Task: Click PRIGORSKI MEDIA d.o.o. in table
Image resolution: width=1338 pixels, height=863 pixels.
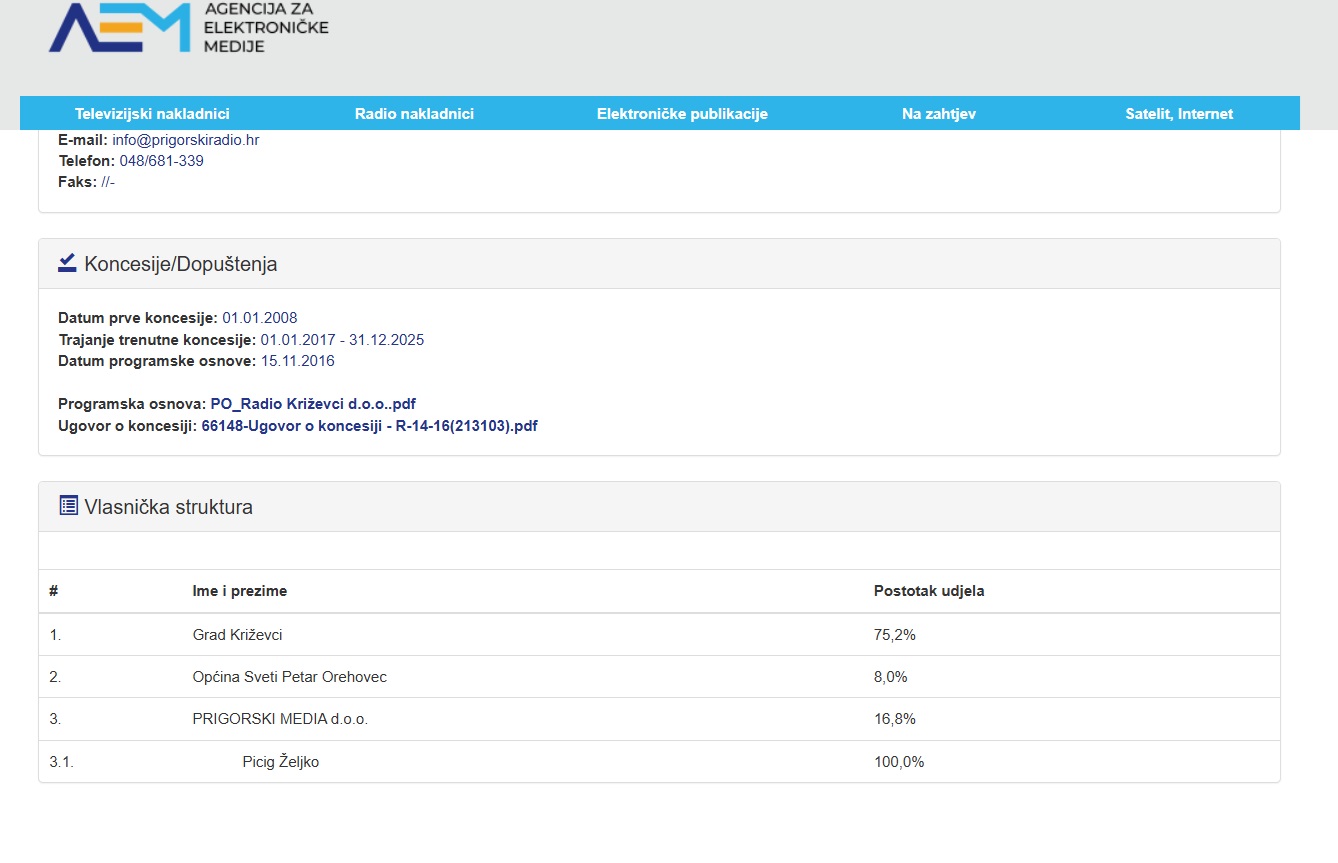Action: click(x=280, y=719)
